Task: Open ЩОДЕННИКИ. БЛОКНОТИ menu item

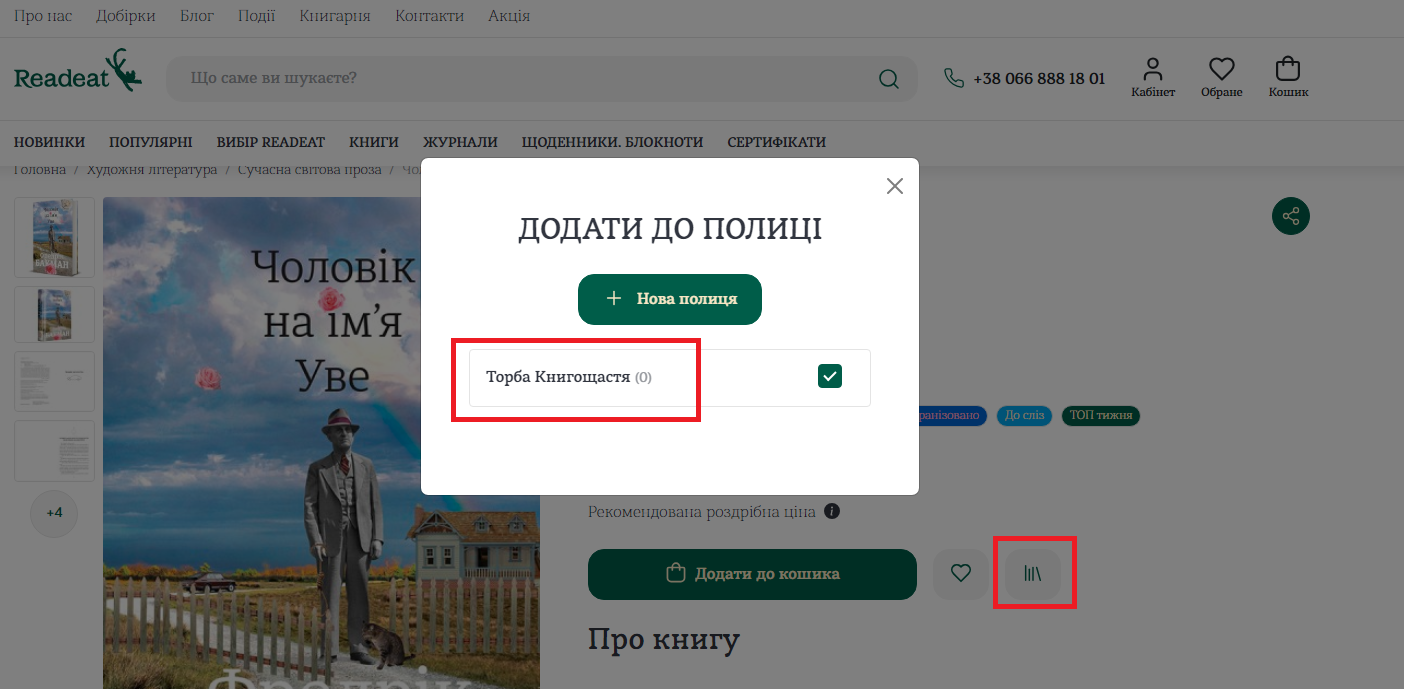Action: click(x=612, y=142)
